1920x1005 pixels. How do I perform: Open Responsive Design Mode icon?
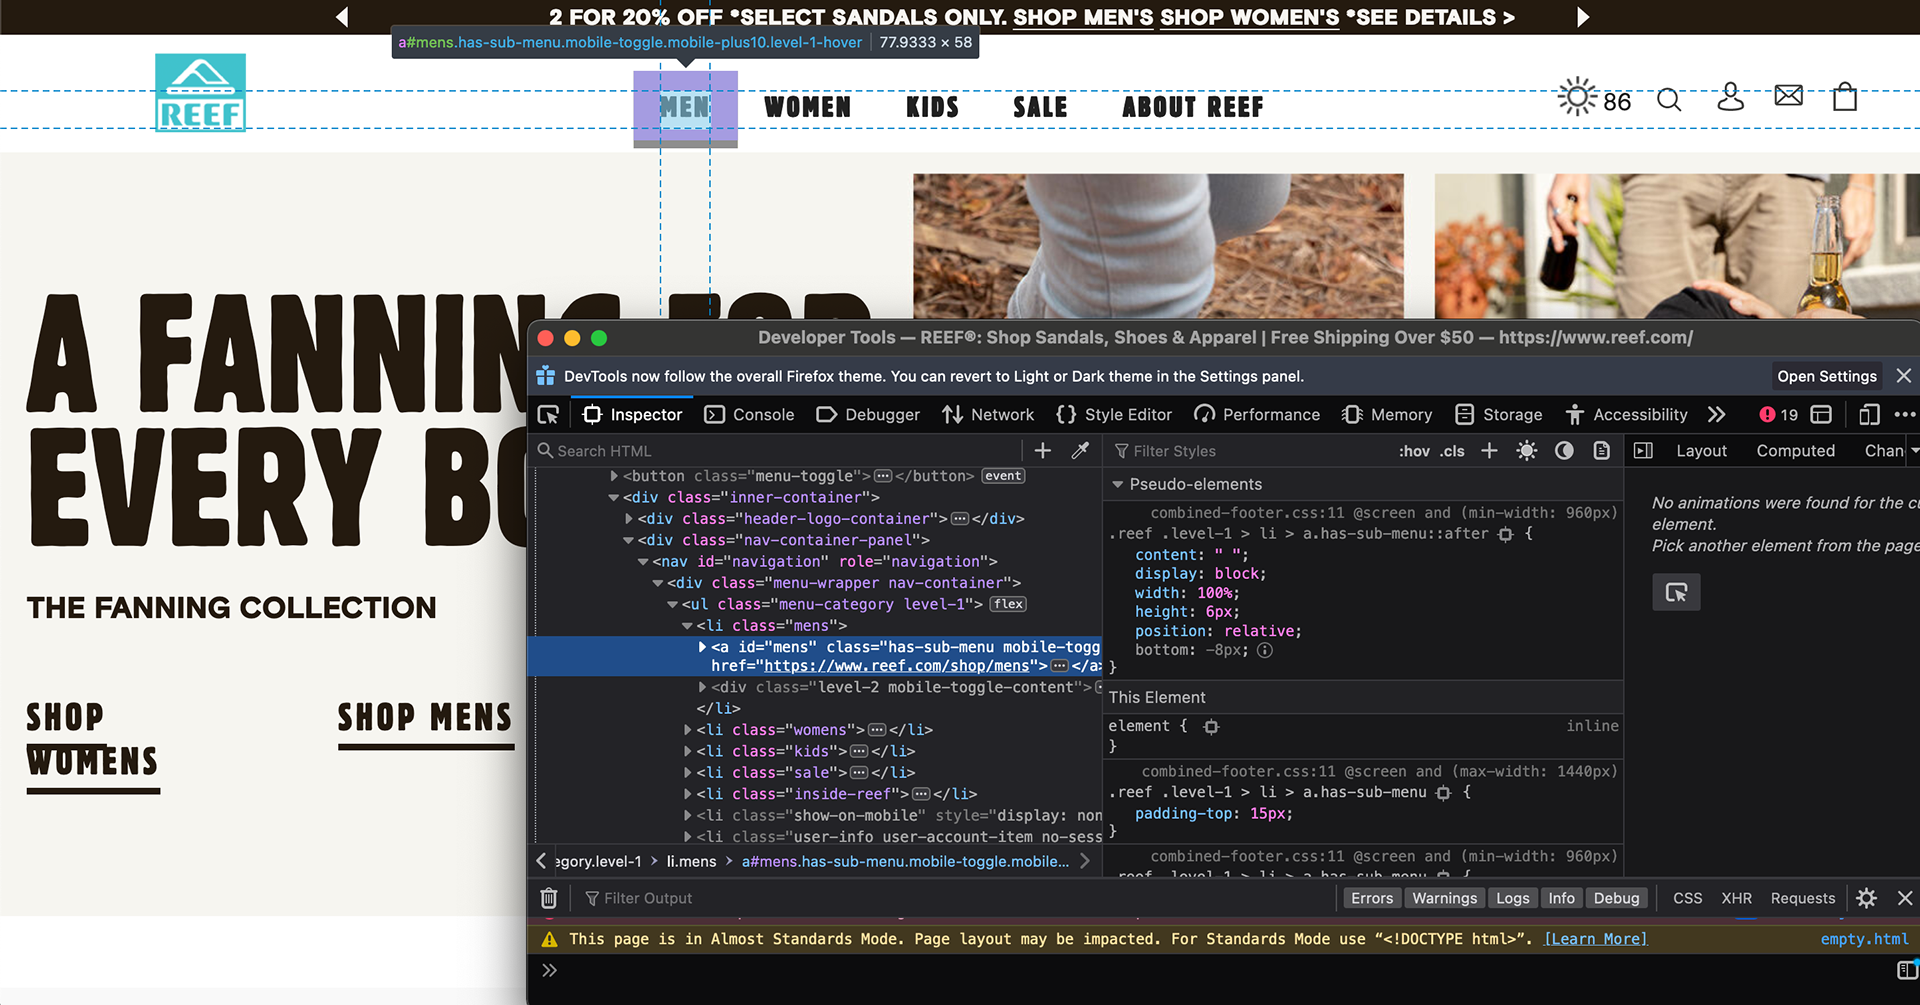pos(1869,414)
